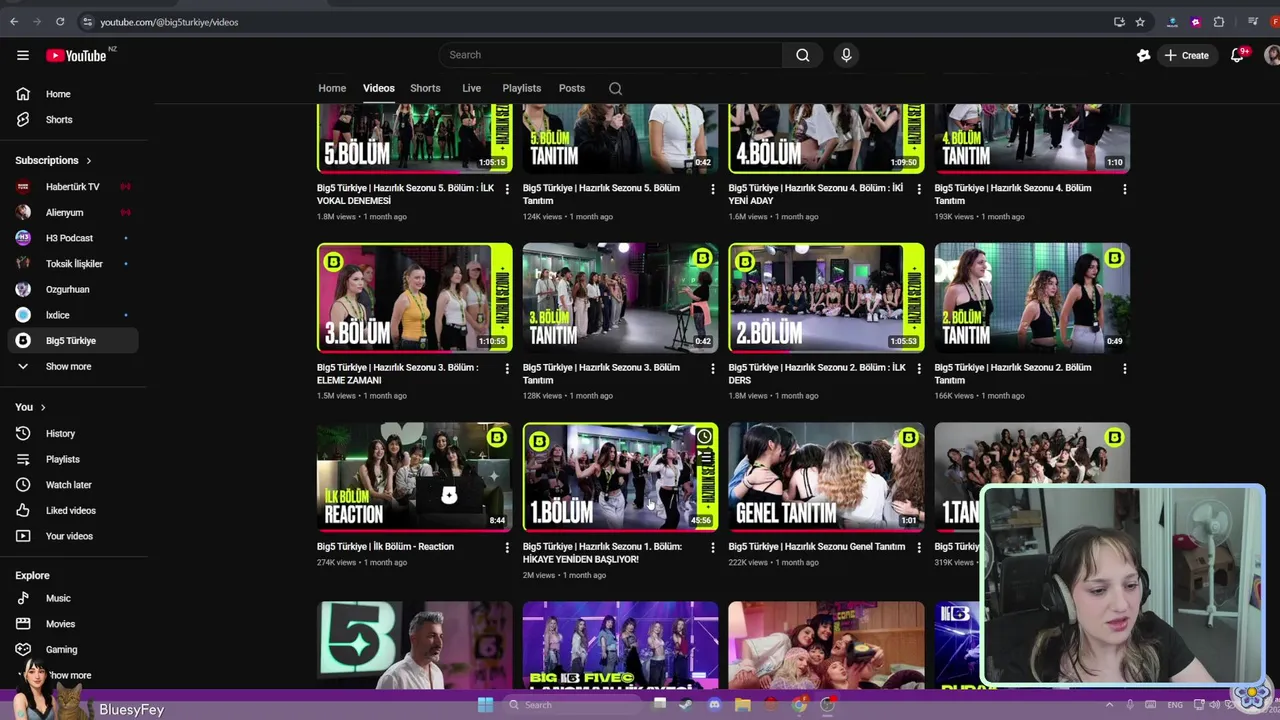Expand the Subscriptions section arrow
Viewport: 1280px width, 720px height.
click(x=88, y=160)
